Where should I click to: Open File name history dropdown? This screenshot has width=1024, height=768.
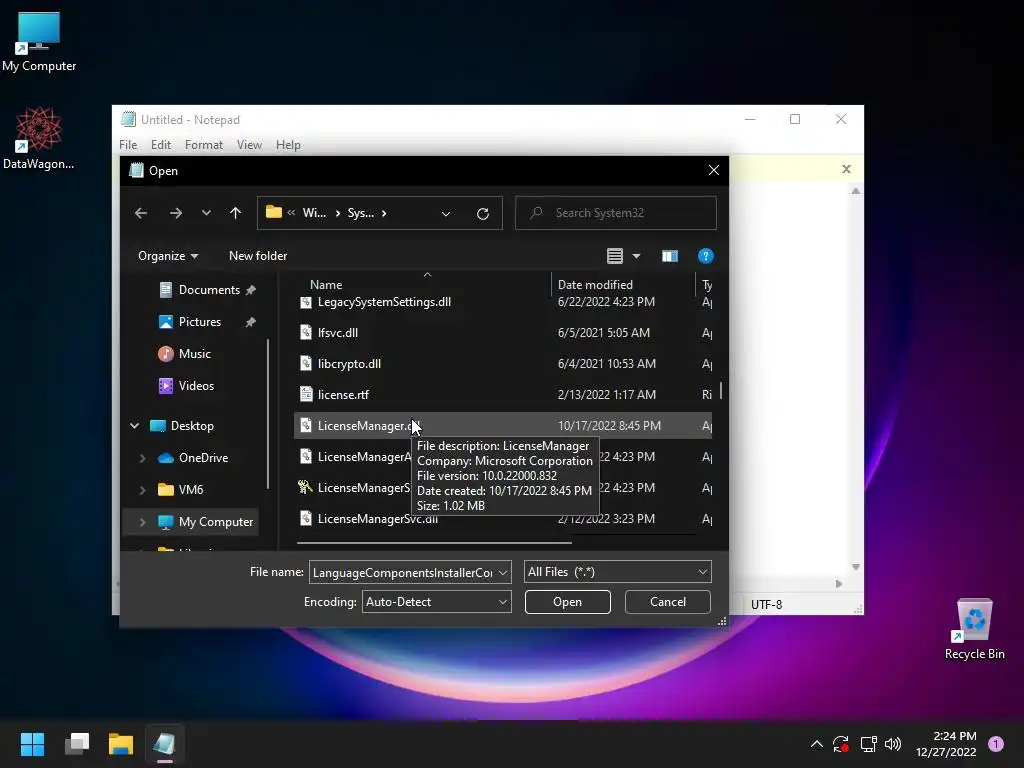[x=503, y=572]
